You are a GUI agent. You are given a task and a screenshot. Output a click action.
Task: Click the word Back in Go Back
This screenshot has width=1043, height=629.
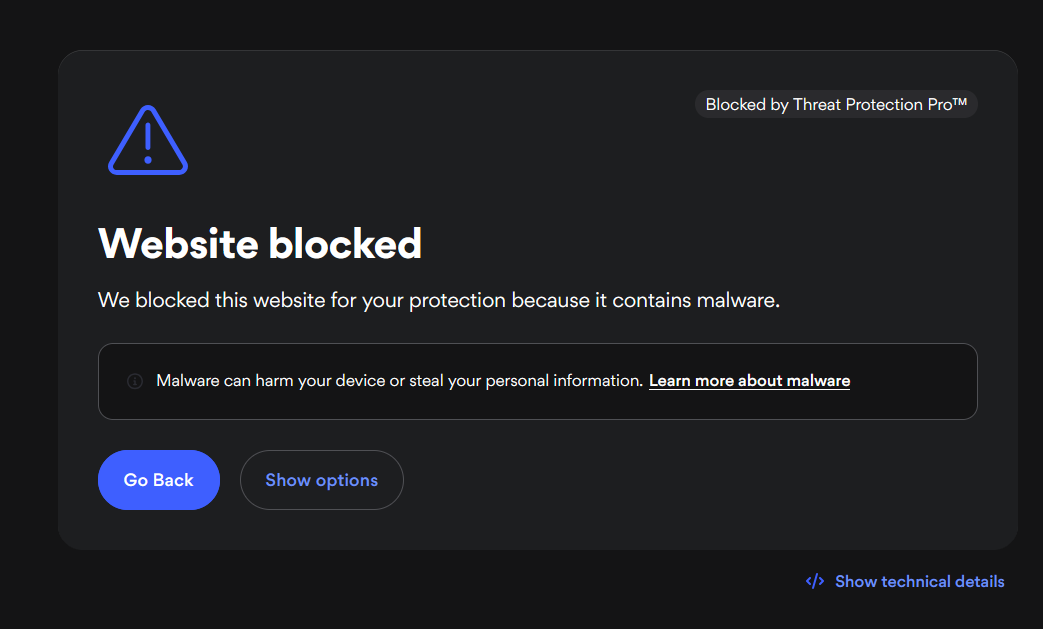(x=174, y=480)
